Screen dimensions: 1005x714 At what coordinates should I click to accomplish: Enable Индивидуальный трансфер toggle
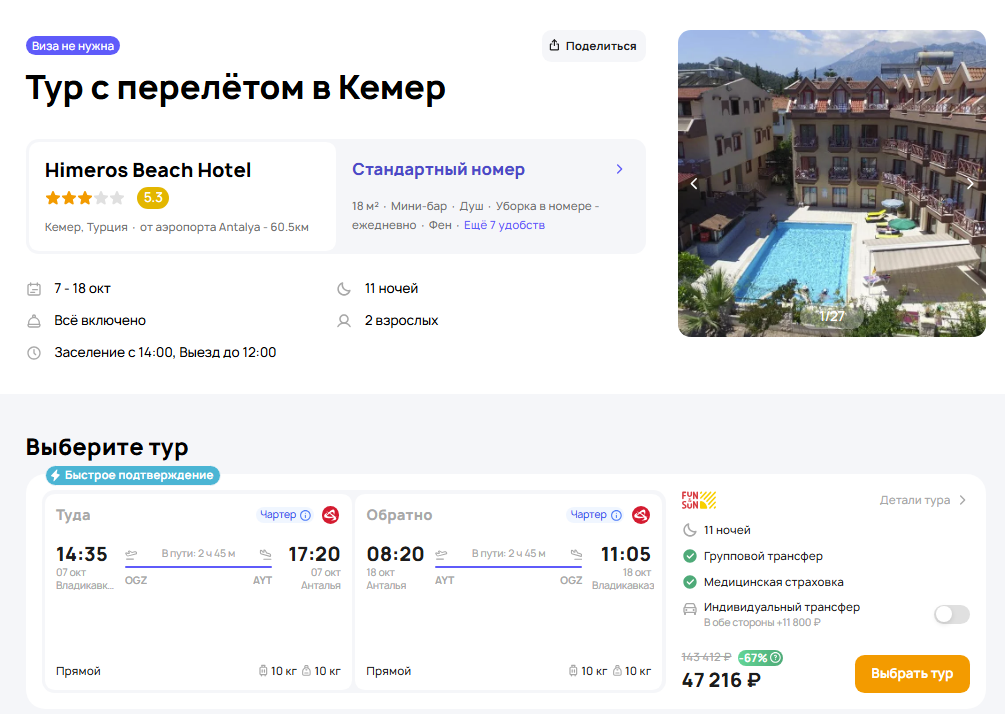click(x=951, y=614)
